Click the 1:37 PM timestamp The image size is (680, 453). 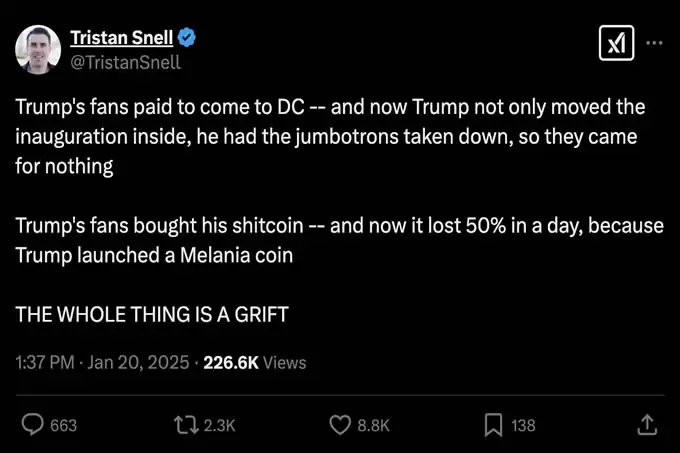[45, 363]
